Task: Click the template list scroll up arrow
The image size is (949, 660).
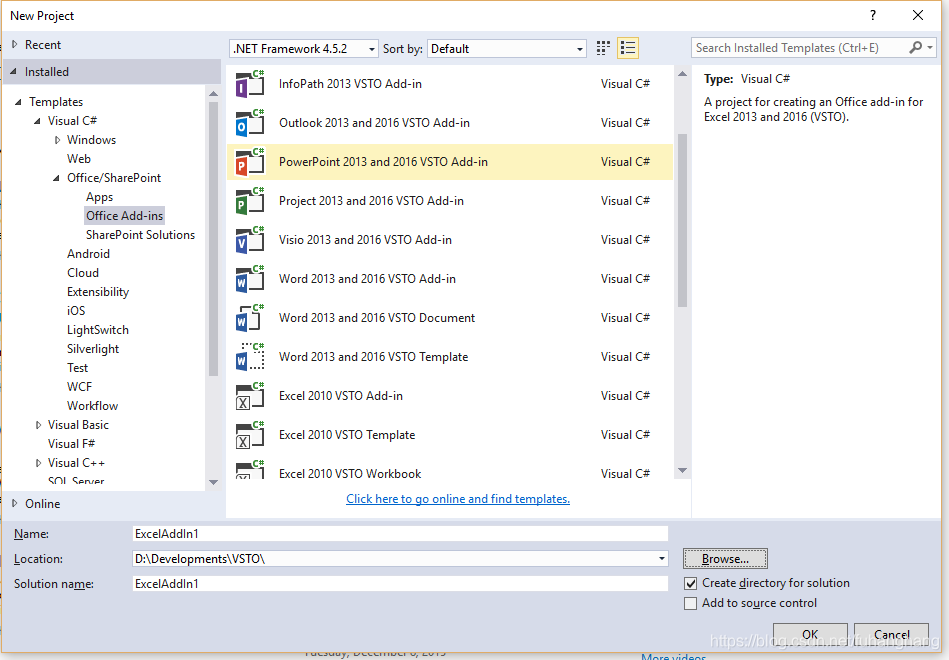Action: coord(682,74)
